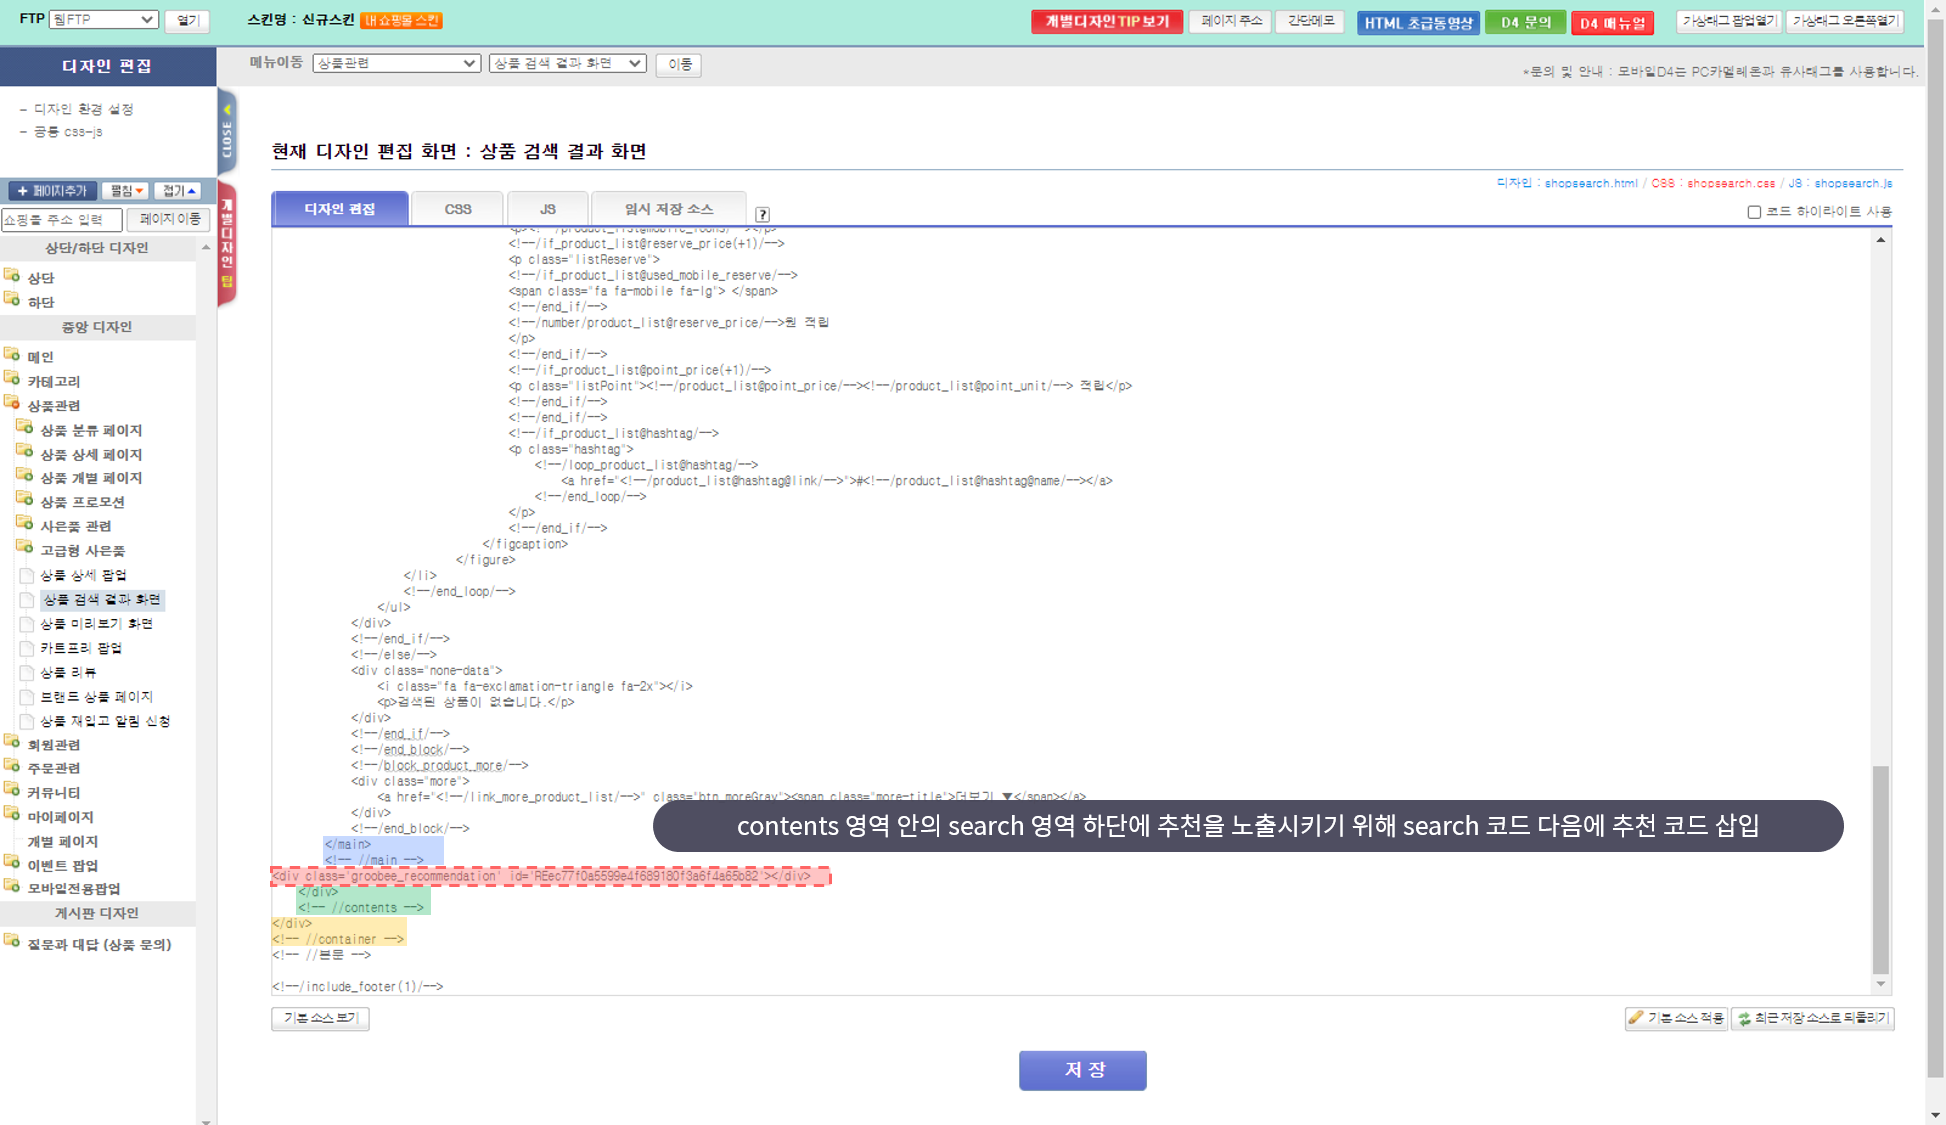Click the 저장 save button
This screenshot has height=1125, width=1946.
(x=1082, y=1070)
